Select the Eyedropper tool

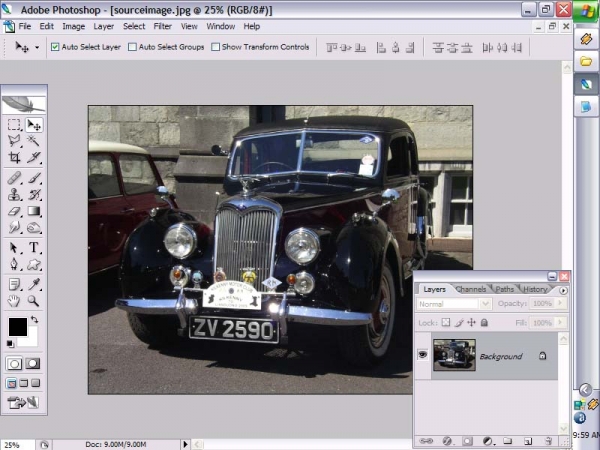point(34,284)
